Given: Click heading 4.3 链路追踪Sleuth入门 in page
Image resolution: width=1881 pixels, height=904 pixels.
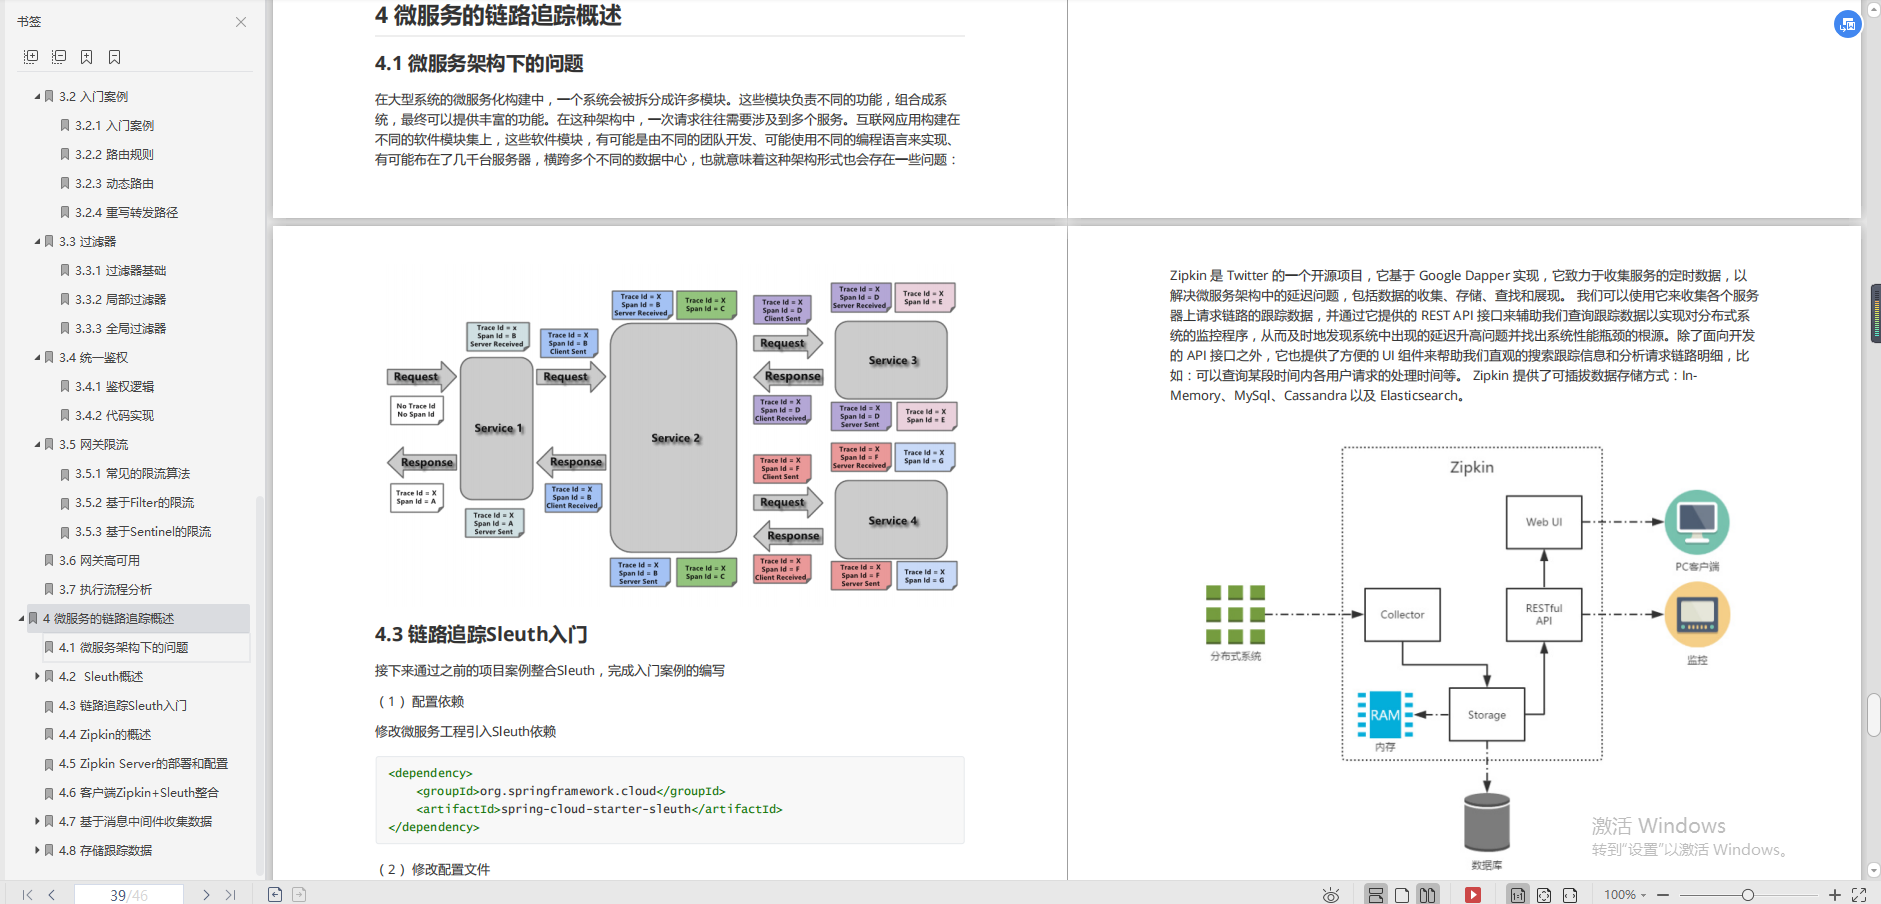Looking at the screenshot, I should tap(481, 635).
